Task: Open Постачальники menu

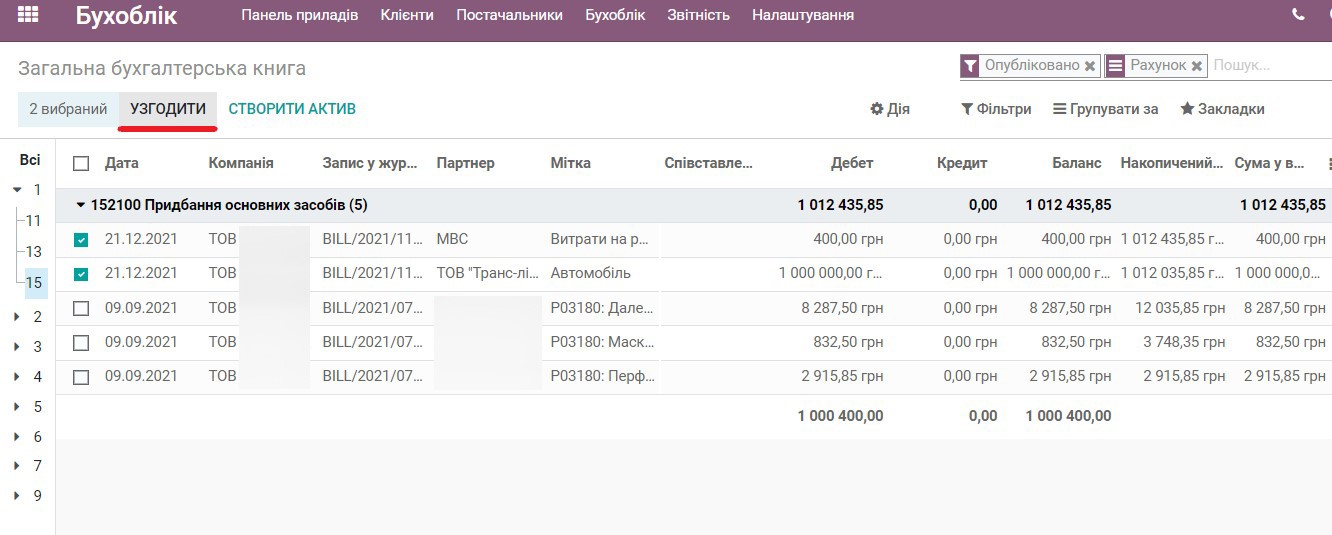Action: pyautogui.click(x=510, y=15)
